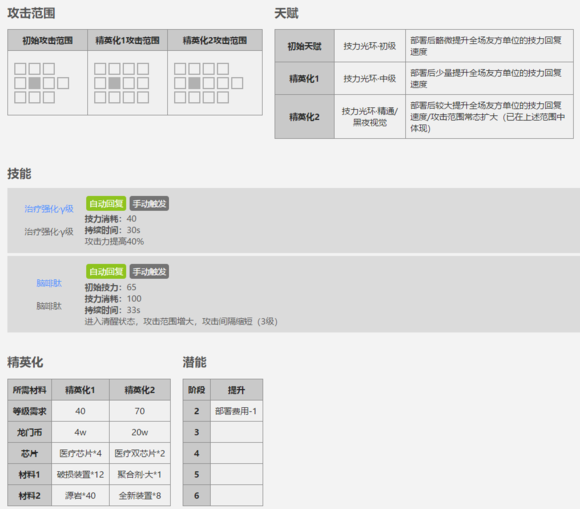
Task: Click the 精英化2攻击范围 column header
Action: click(215, 40)
